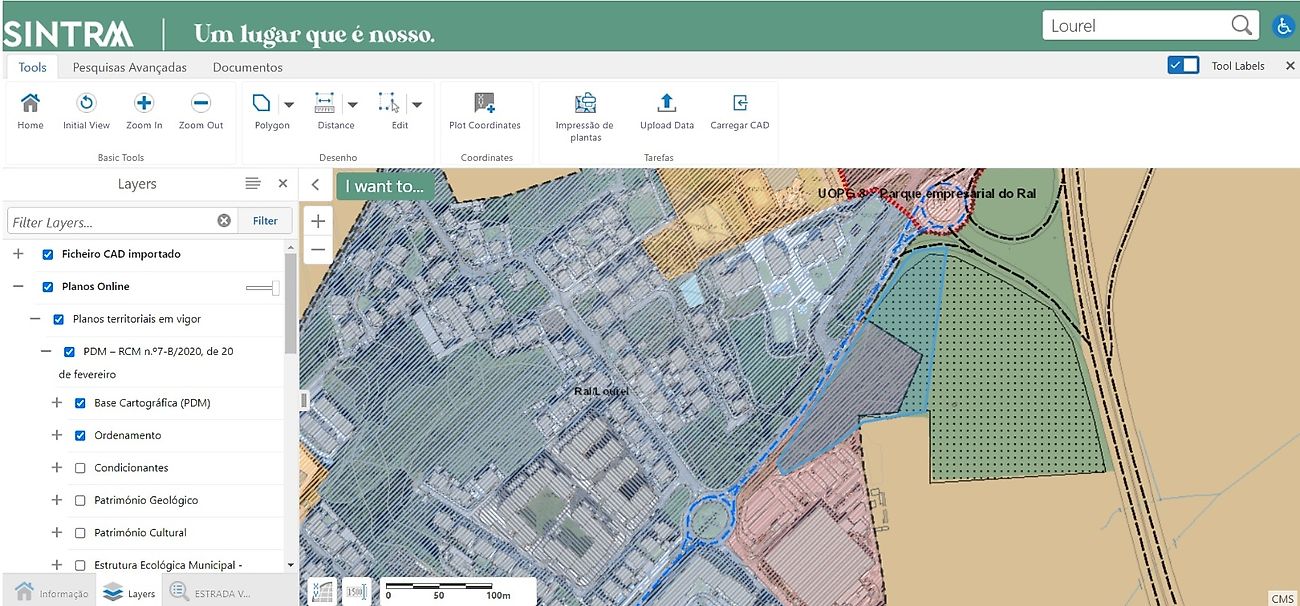Turn off the Tool Labels switch
Screen dimensions: 1300x606
click(x=1183, y=66)
